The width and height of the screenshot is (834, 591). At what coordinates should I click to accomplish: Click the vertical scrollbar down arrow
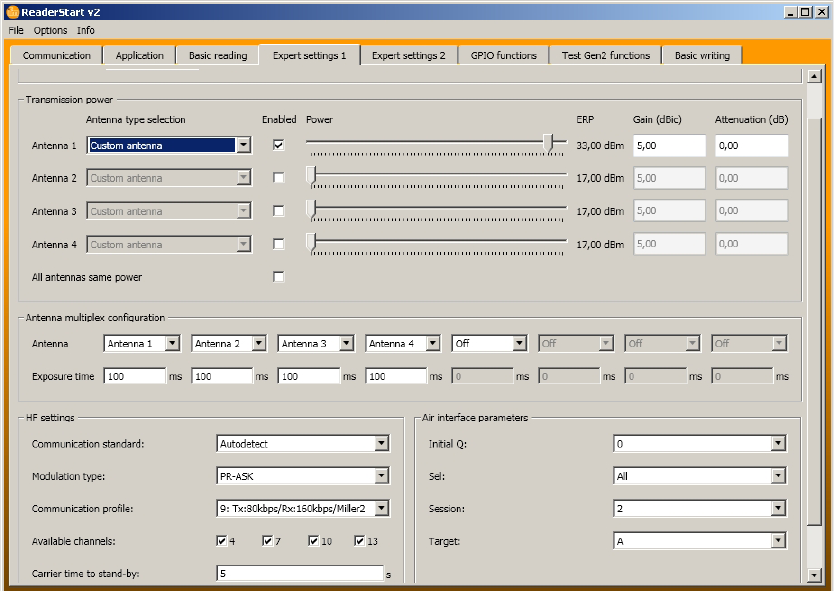(x=814, y=575)
